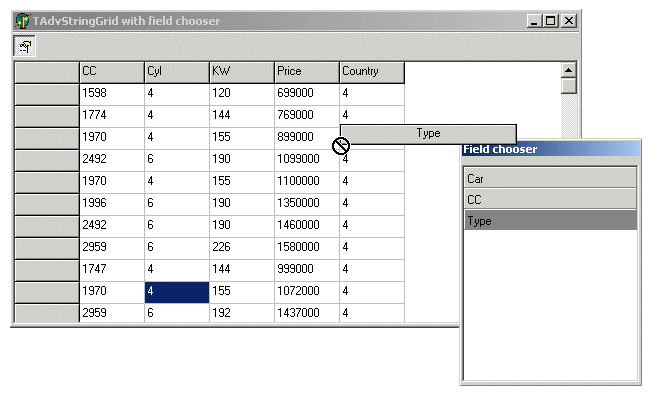
Task: Select KW cell 155 in 1100000 row
Action: (x=242, y=182)
